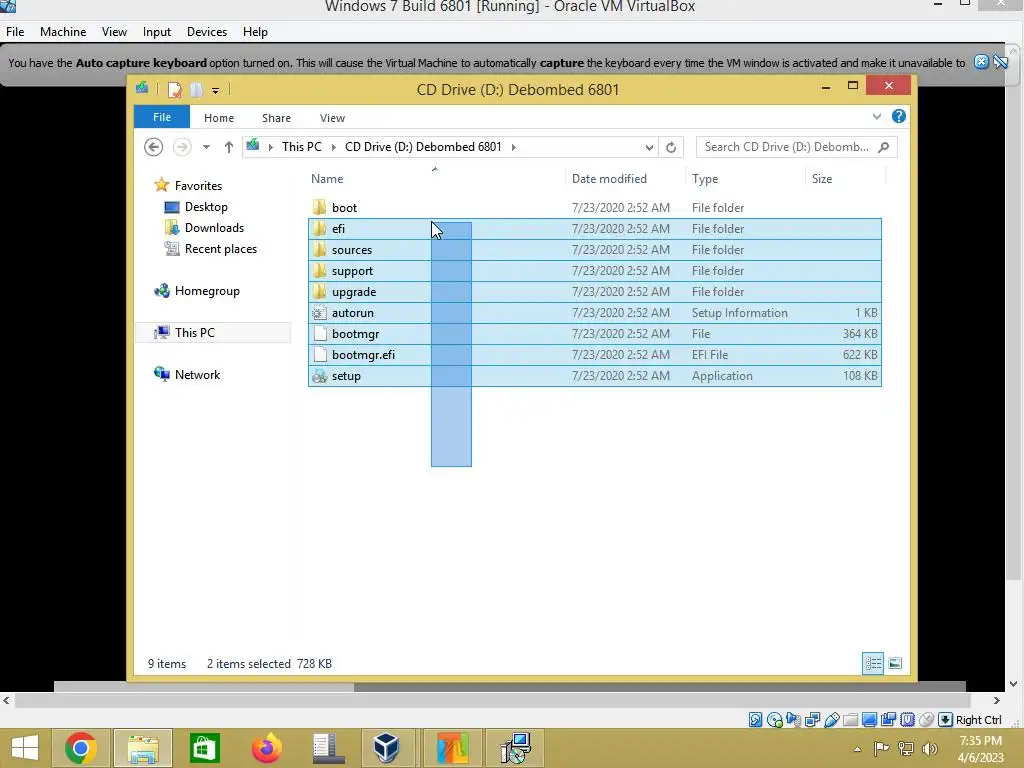Image resolution: width=1024 pixels, height=768 pixels.
Task: Click VirtualBox network indicator icon
Action: point(812,720)
